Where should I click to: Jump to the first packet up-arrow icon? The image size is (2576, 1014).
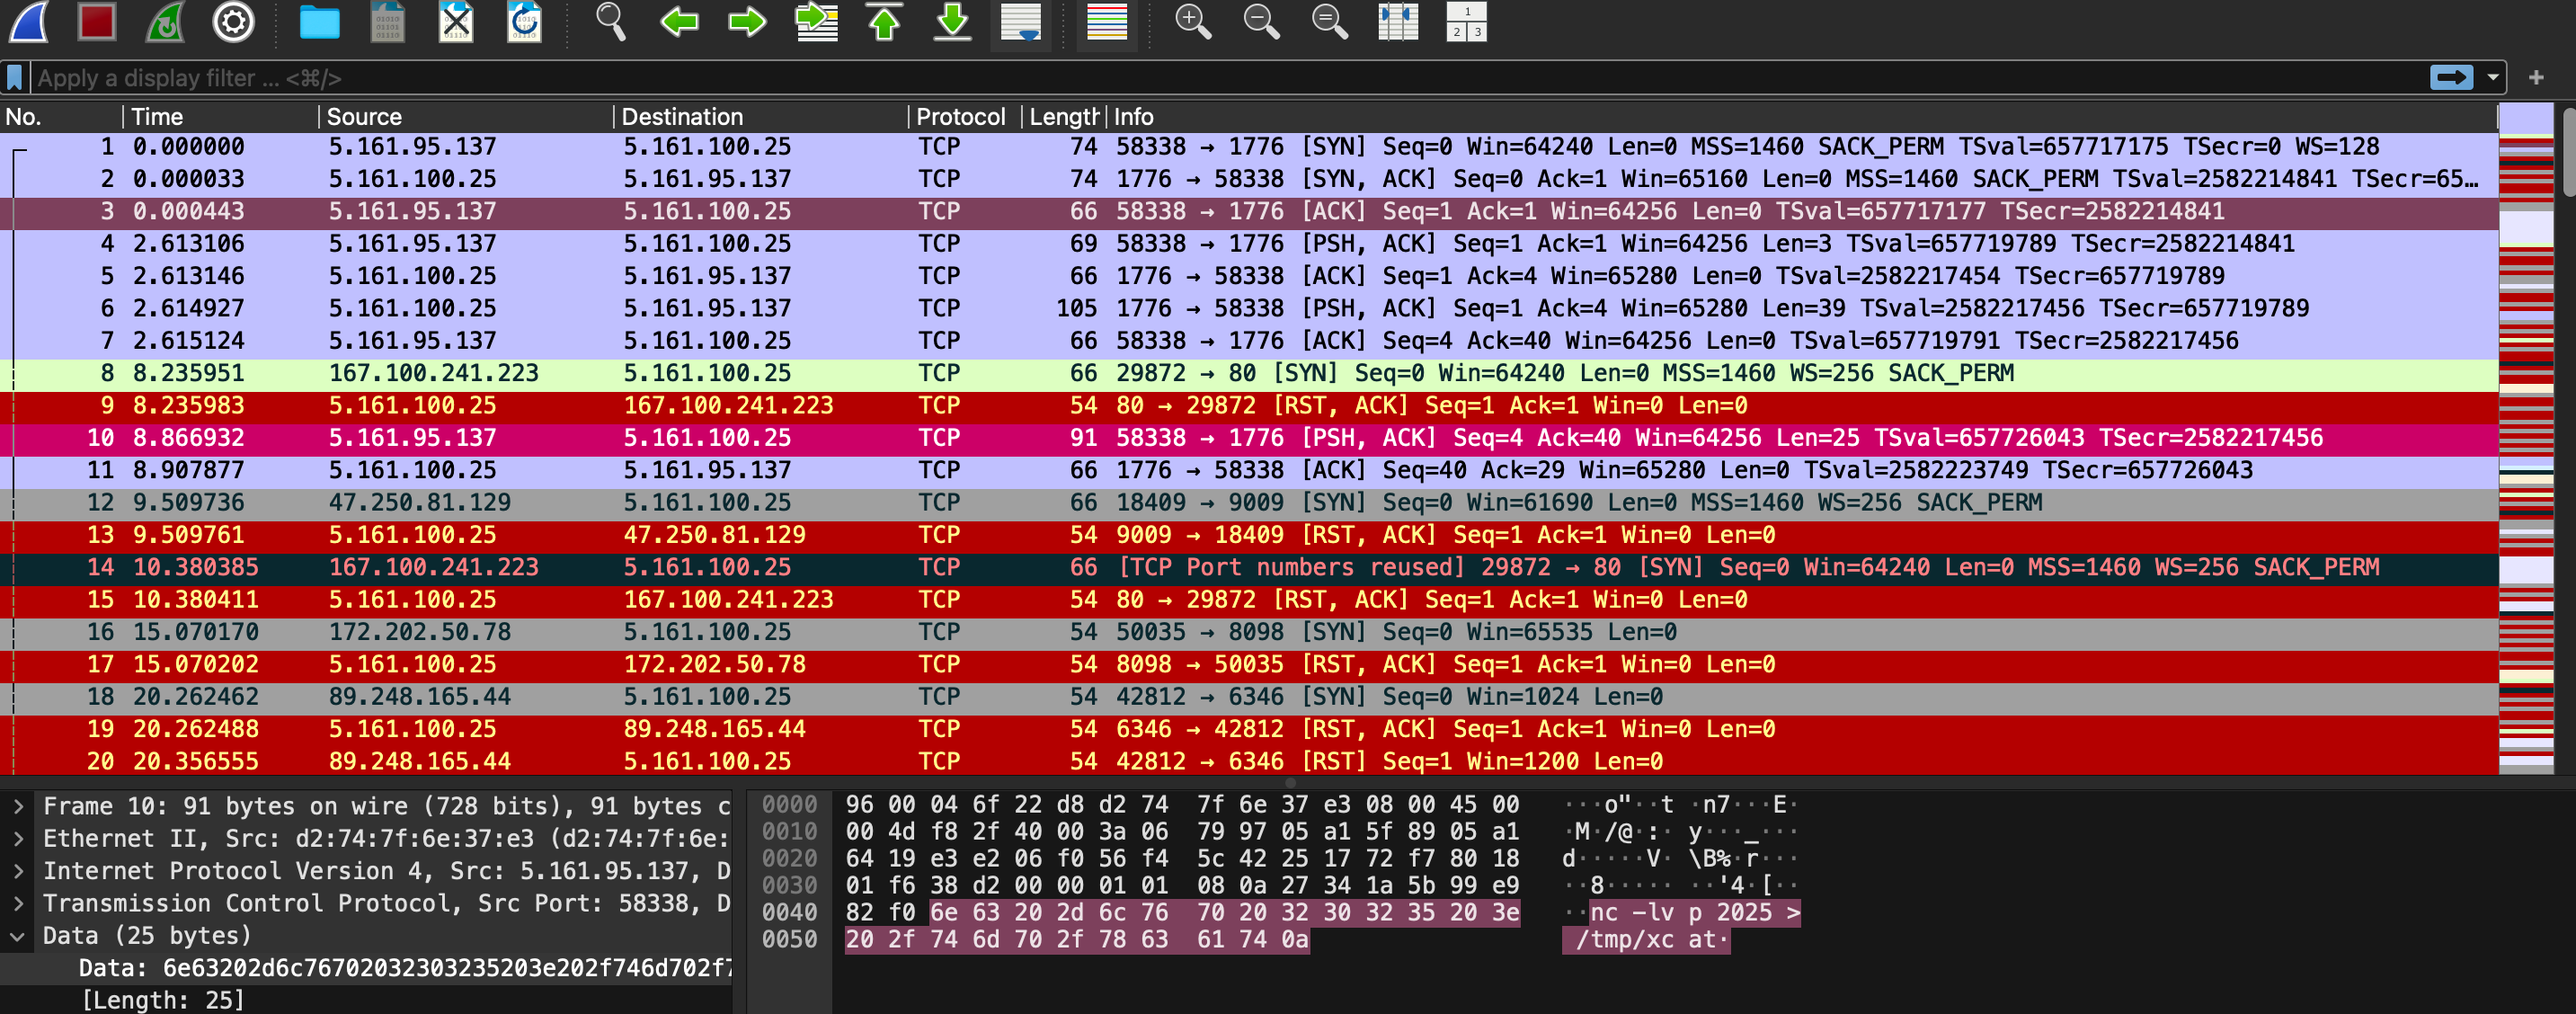[x=884, y=21]
